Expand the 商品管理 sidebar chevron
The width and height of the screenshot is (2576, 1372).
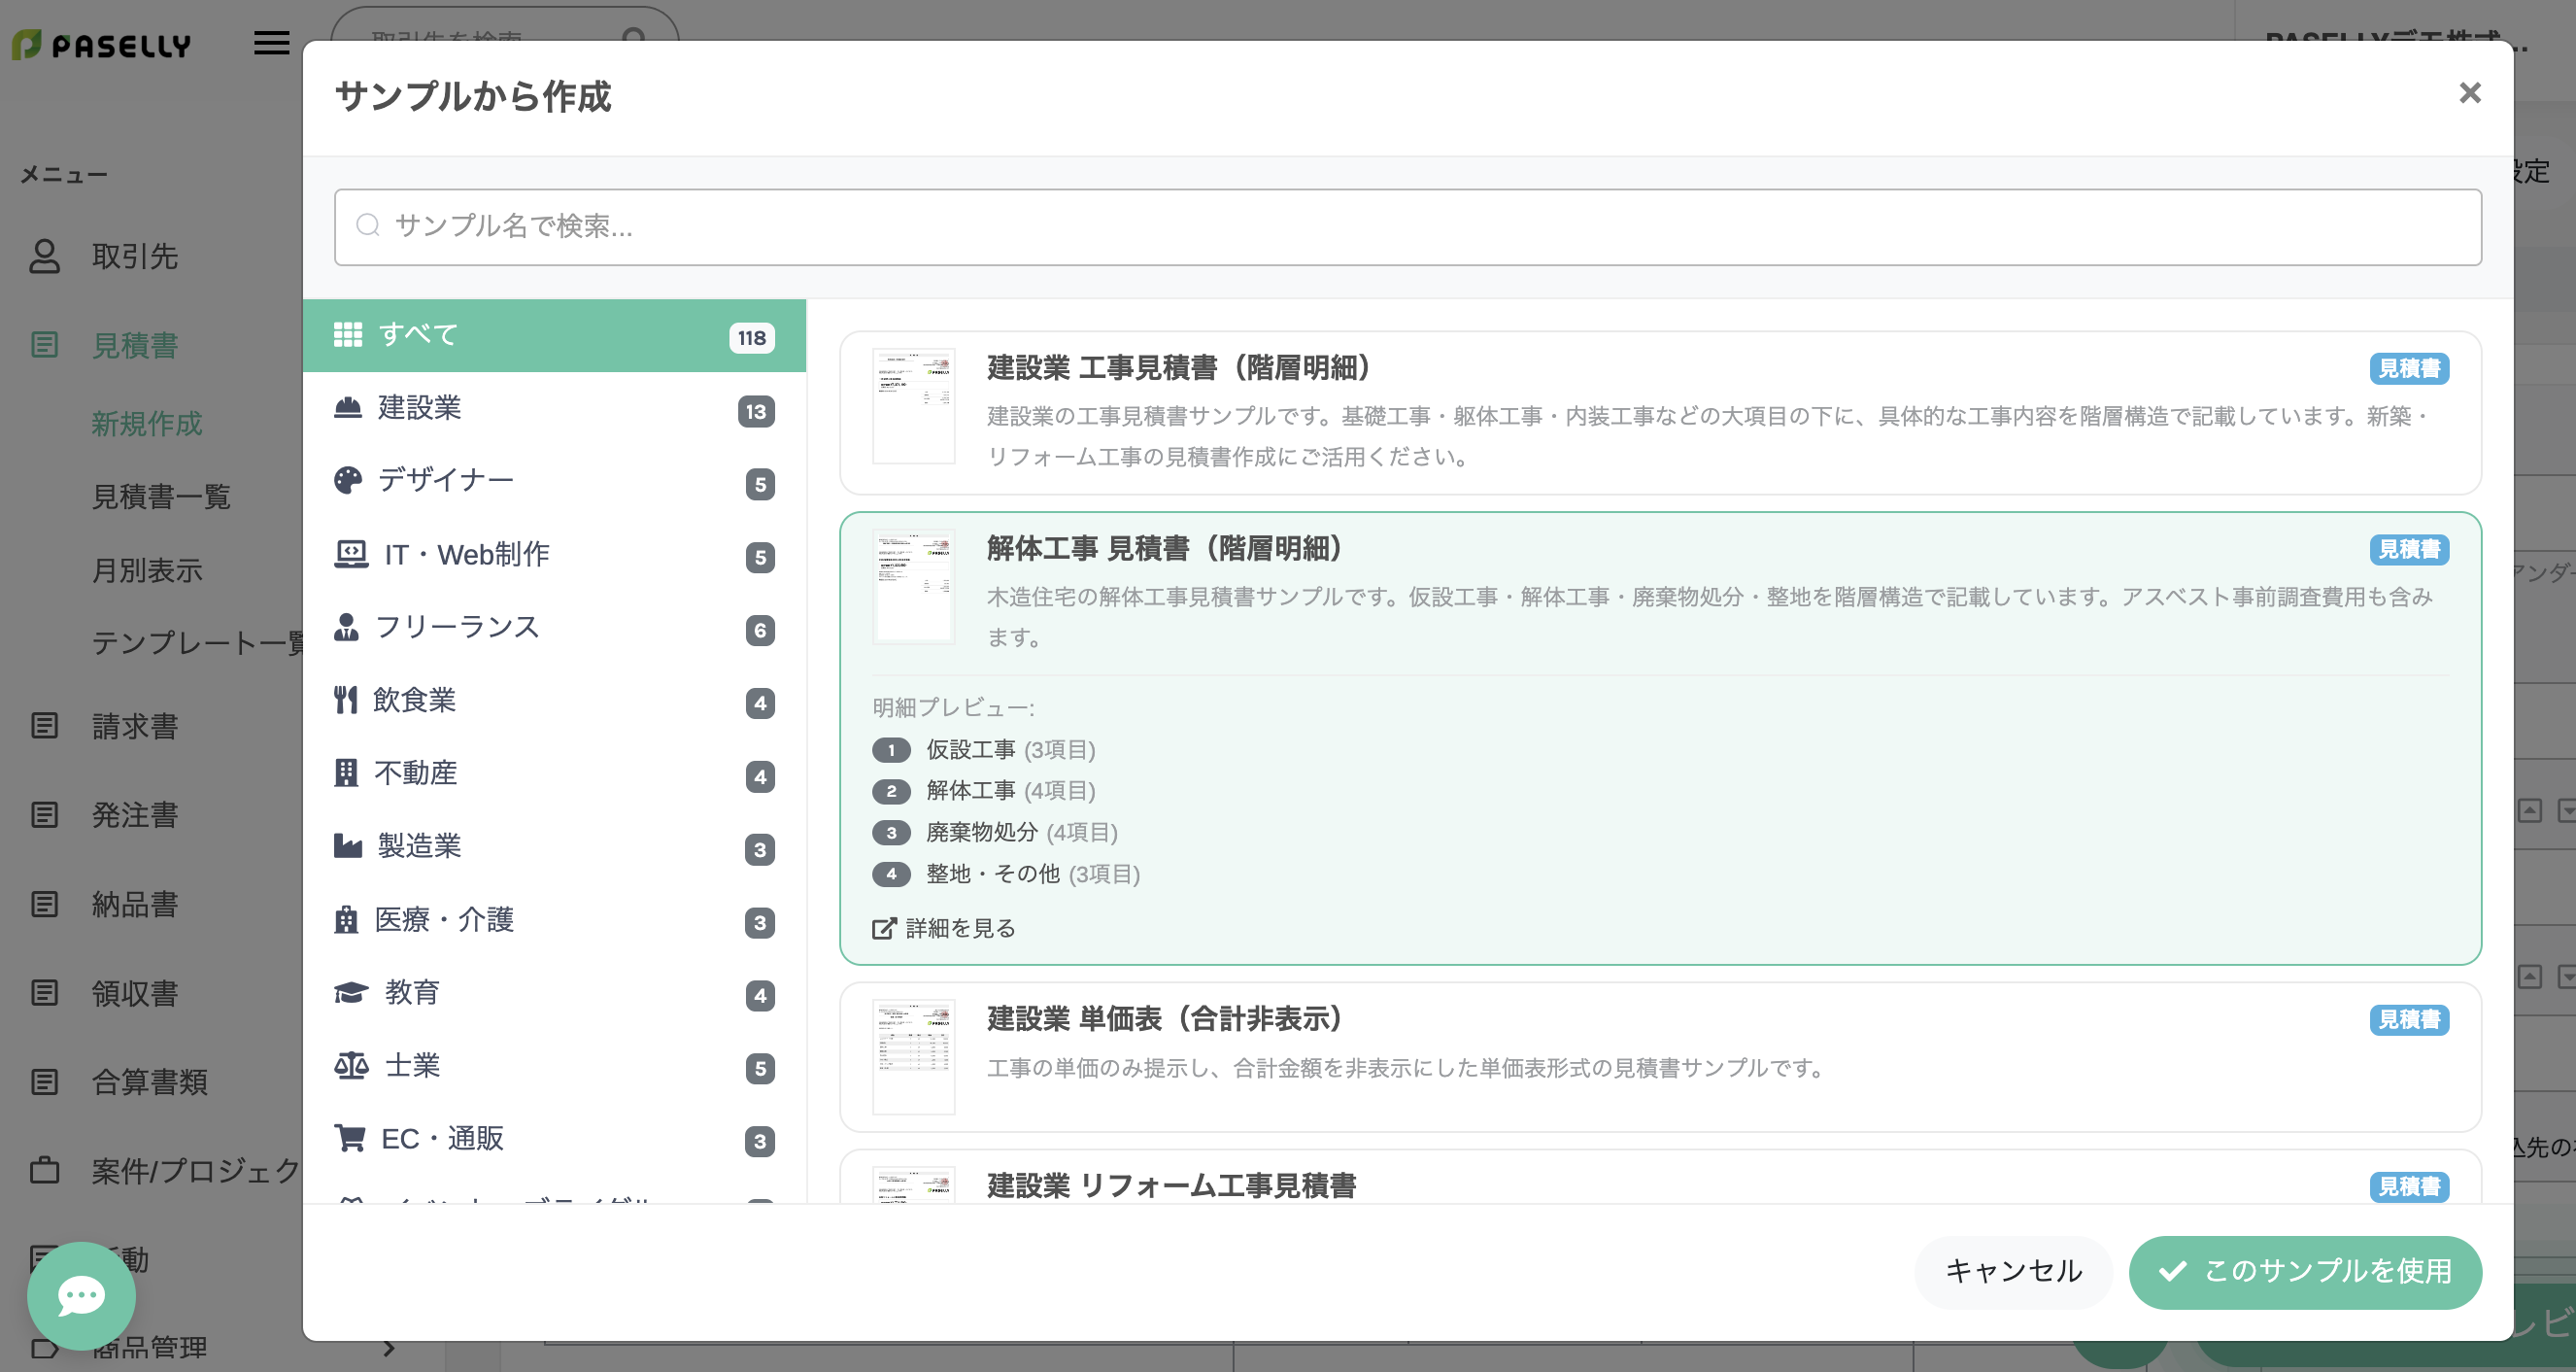click(389, 1347)
